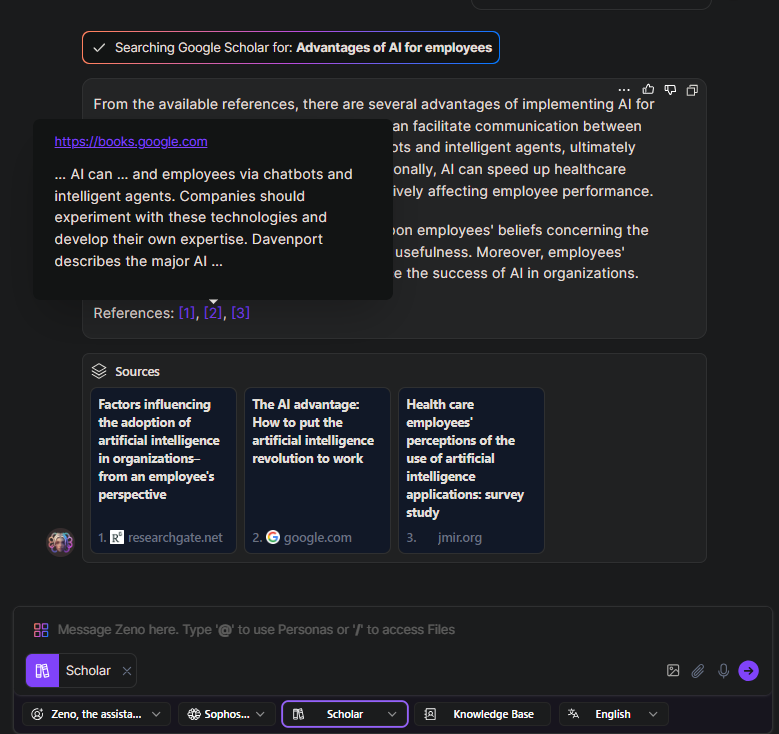The image size is (779, 734).
Task: Open the Knowledge Base button
Action: tap(482, 714)
